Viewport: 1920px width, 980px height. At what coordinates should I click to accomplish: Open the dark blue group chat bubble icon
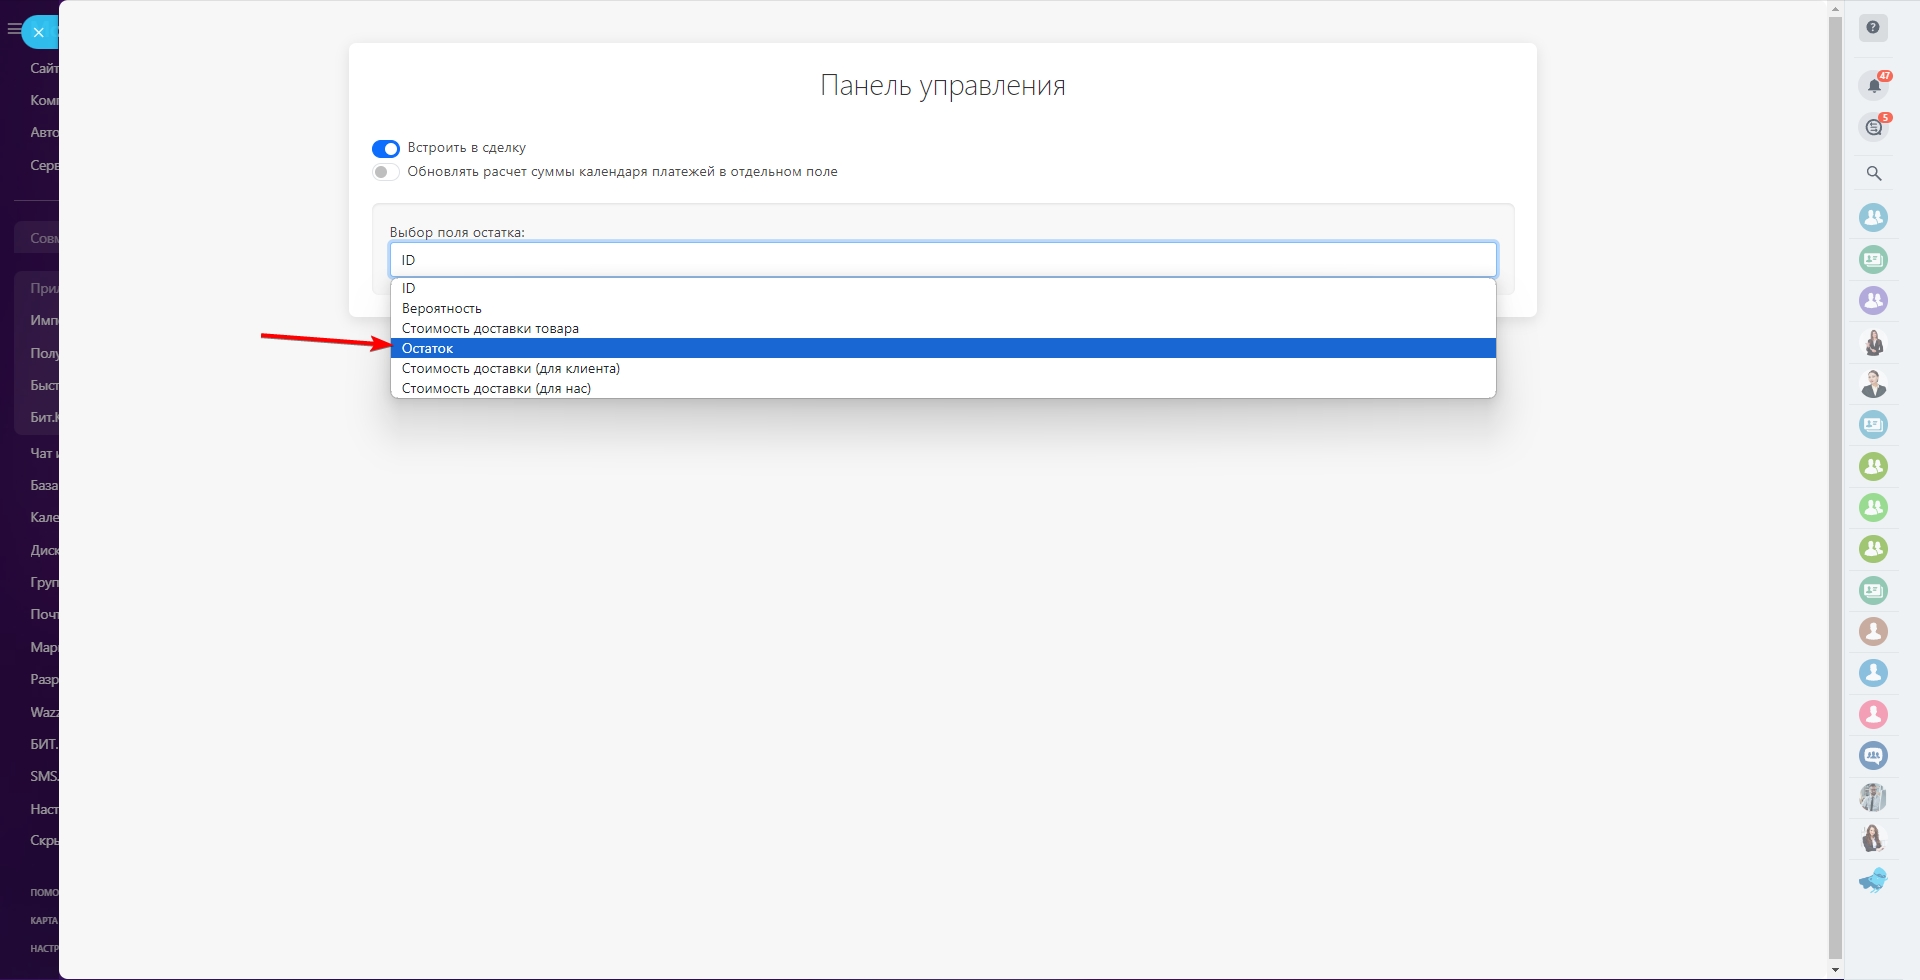coord(1873,756)
